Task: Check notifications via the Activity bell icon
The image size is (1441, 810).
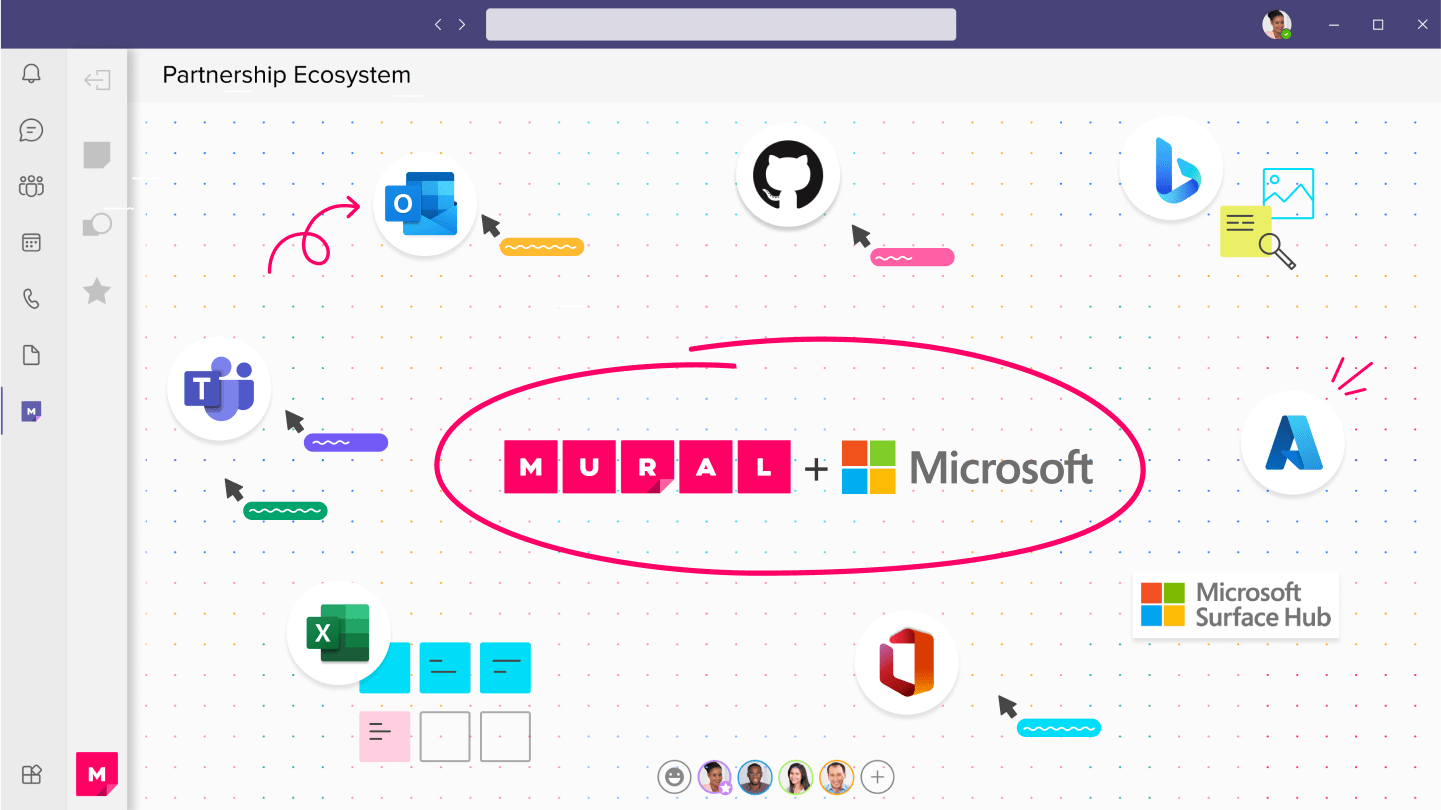Action: [x=31, y=73]
